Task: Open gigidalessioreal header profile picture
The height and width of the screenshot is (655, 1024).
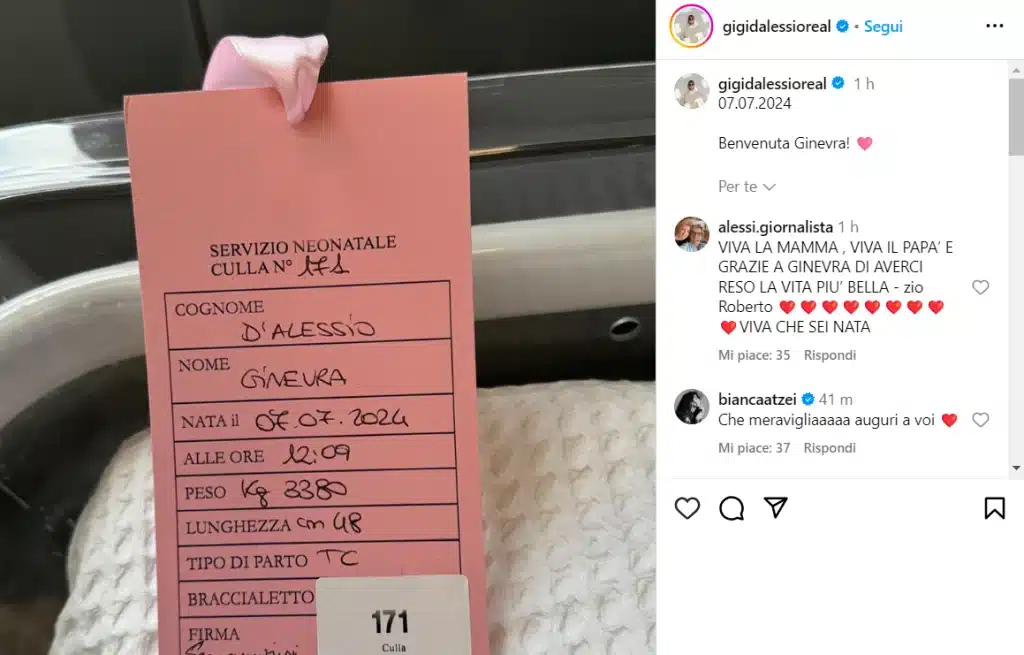Action: point(691,26)
